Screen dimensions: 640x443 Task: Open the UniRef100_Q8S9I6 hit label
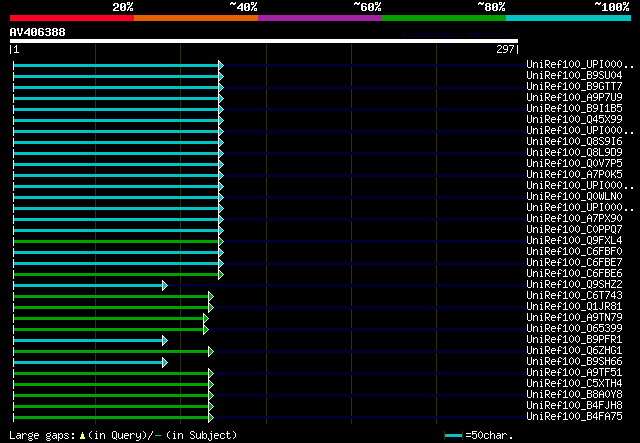574,141
